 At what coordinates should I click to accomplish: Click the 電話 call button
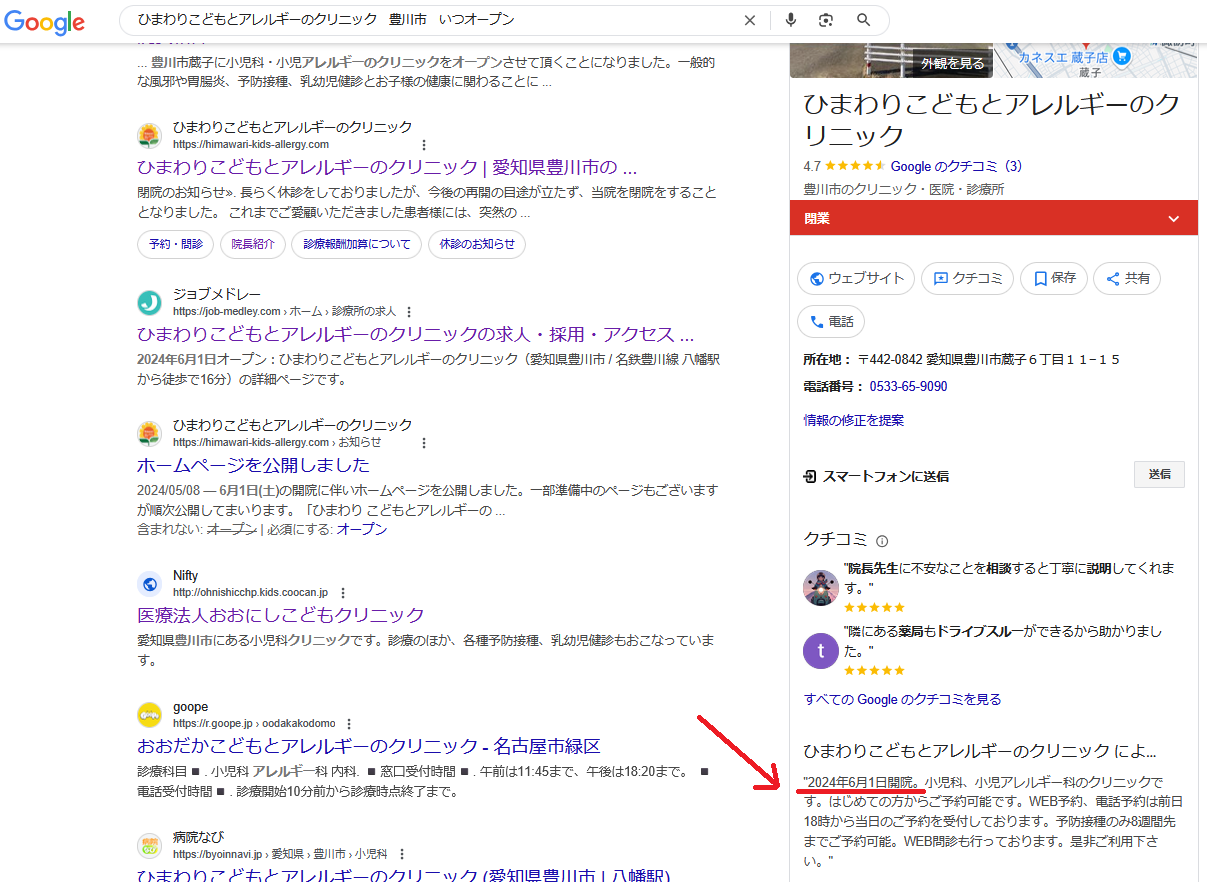click(x=831, y=322)
